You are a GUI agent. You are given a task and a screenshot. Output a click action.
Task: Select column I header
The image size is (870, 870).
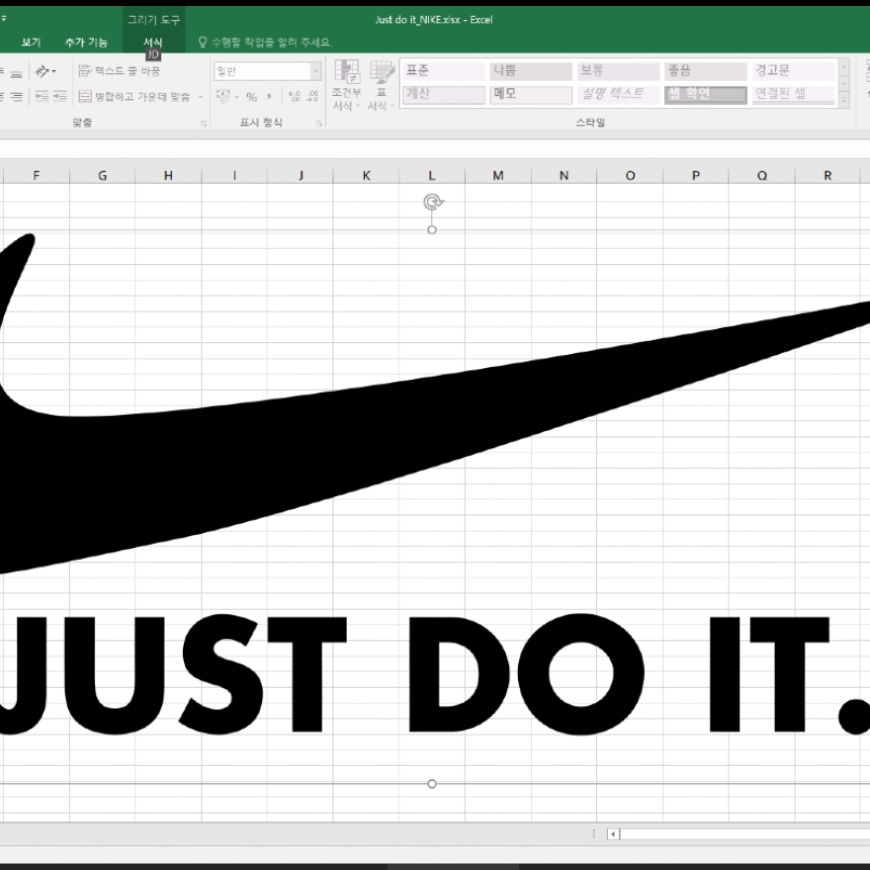click(x=234, y=175)
